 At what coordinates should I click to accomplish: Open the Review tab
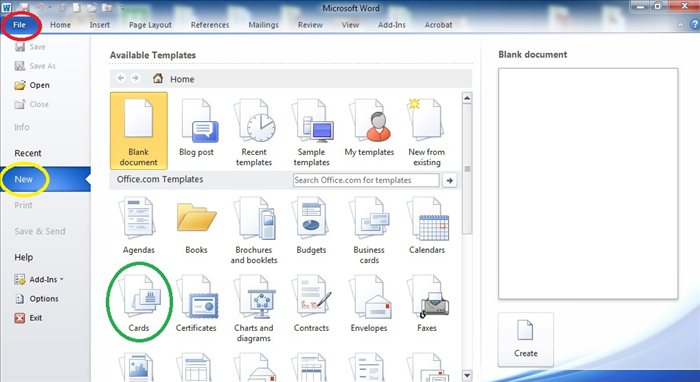coord(310,25)
